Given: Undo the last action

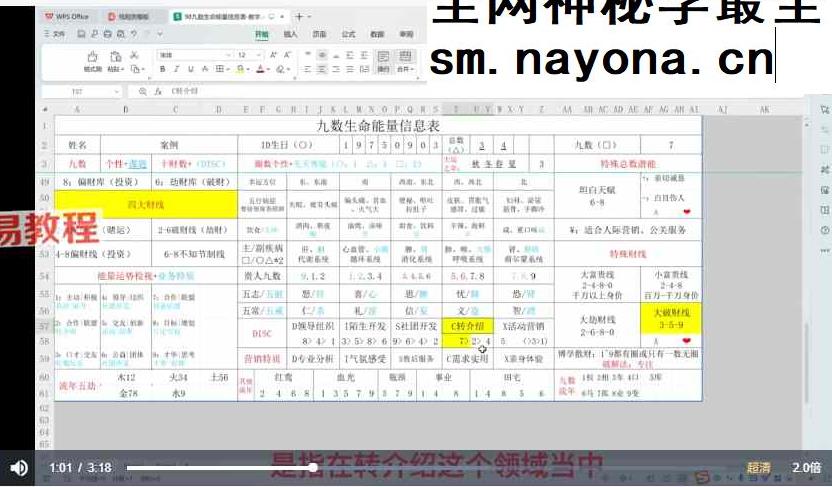Looking at the screenshot, I should pyautogui.click(x=134, y=34).
